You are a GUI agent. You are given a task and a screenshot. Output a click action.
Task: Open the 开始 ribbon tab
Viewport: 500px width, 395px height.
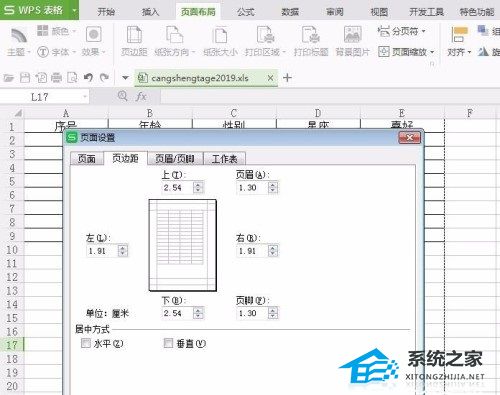click(106, 12)
